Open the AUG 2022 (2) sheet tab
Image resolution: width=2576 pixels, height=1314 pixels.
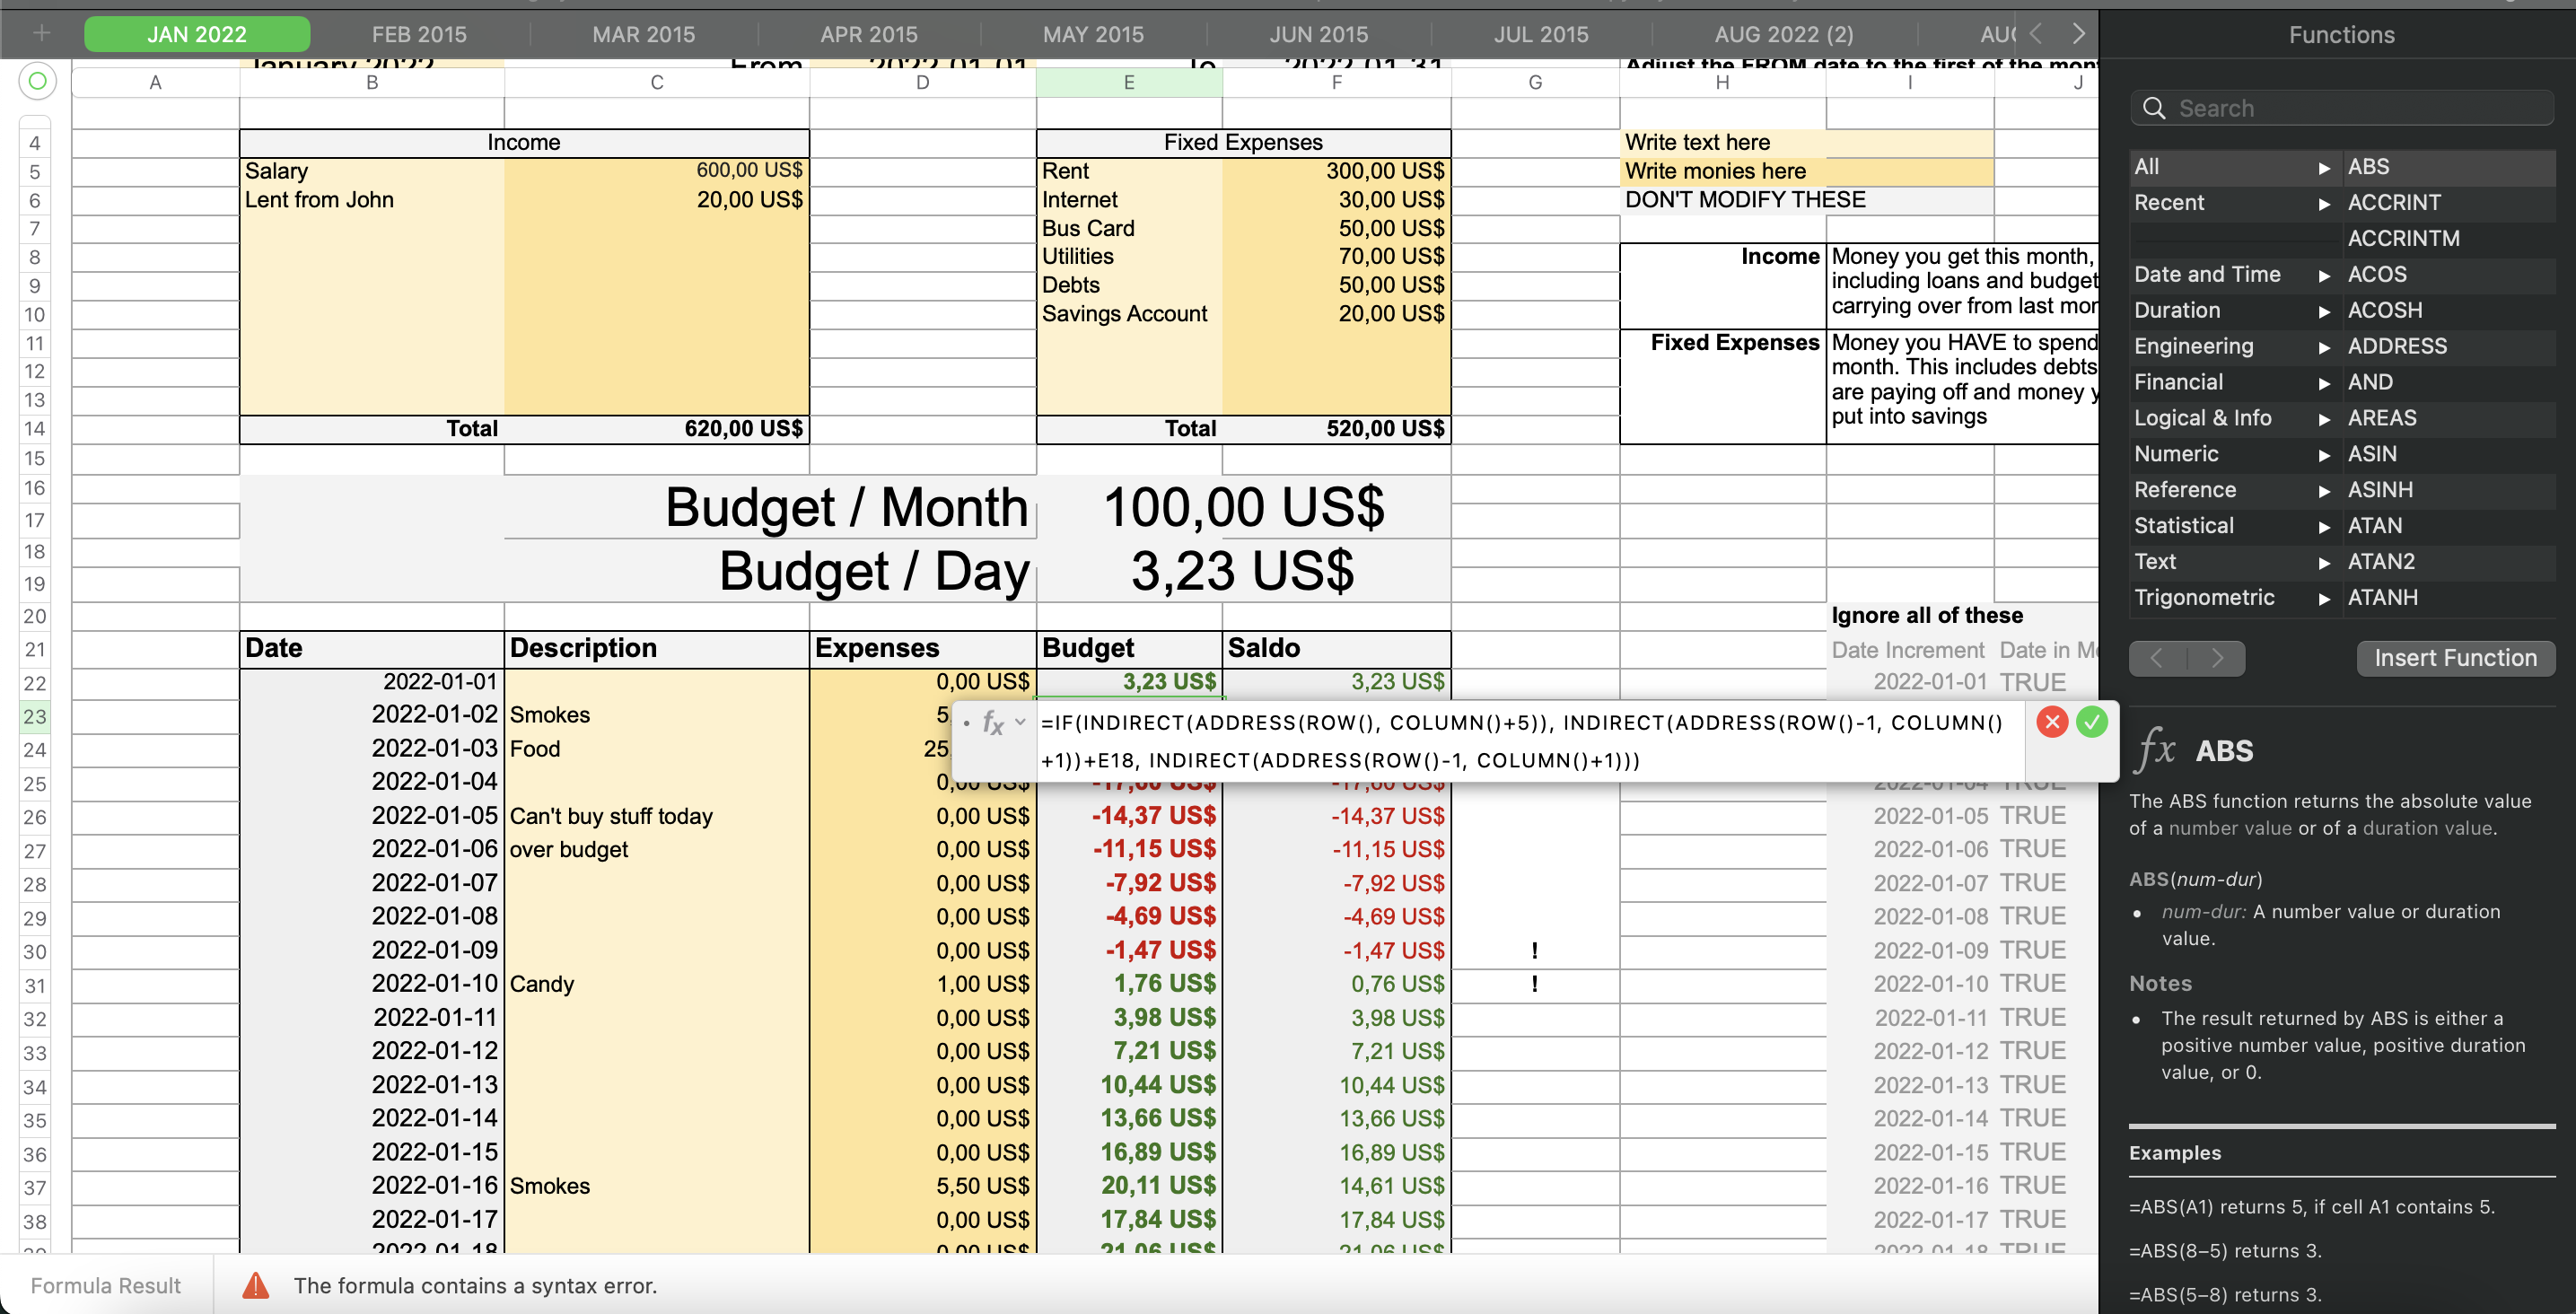pos(1783,34)
